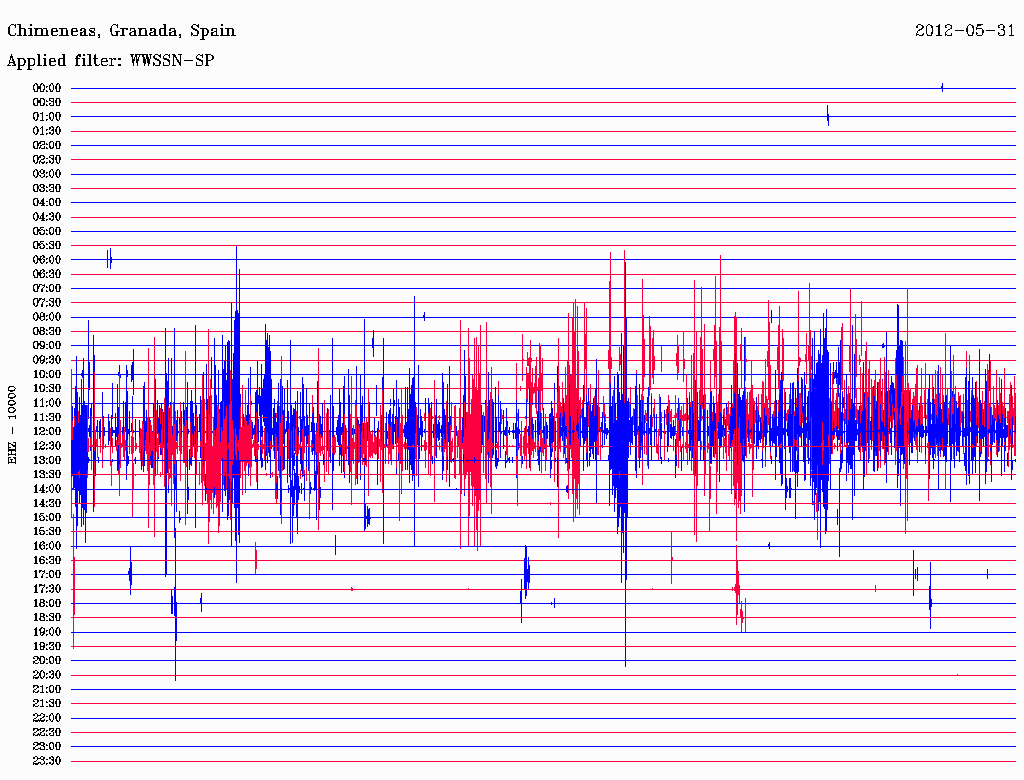This screenshot has height=780, width=1024.
Task: Select the 23:00 time label
Action: (46, 747)
